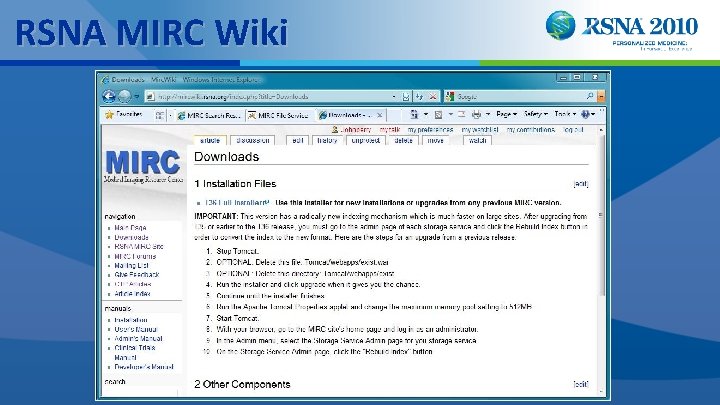Image resolution: width=720 pixels, height=405 pixels.
Task: Expand the Feeds dropdown arrow
Action: point(450,114)
